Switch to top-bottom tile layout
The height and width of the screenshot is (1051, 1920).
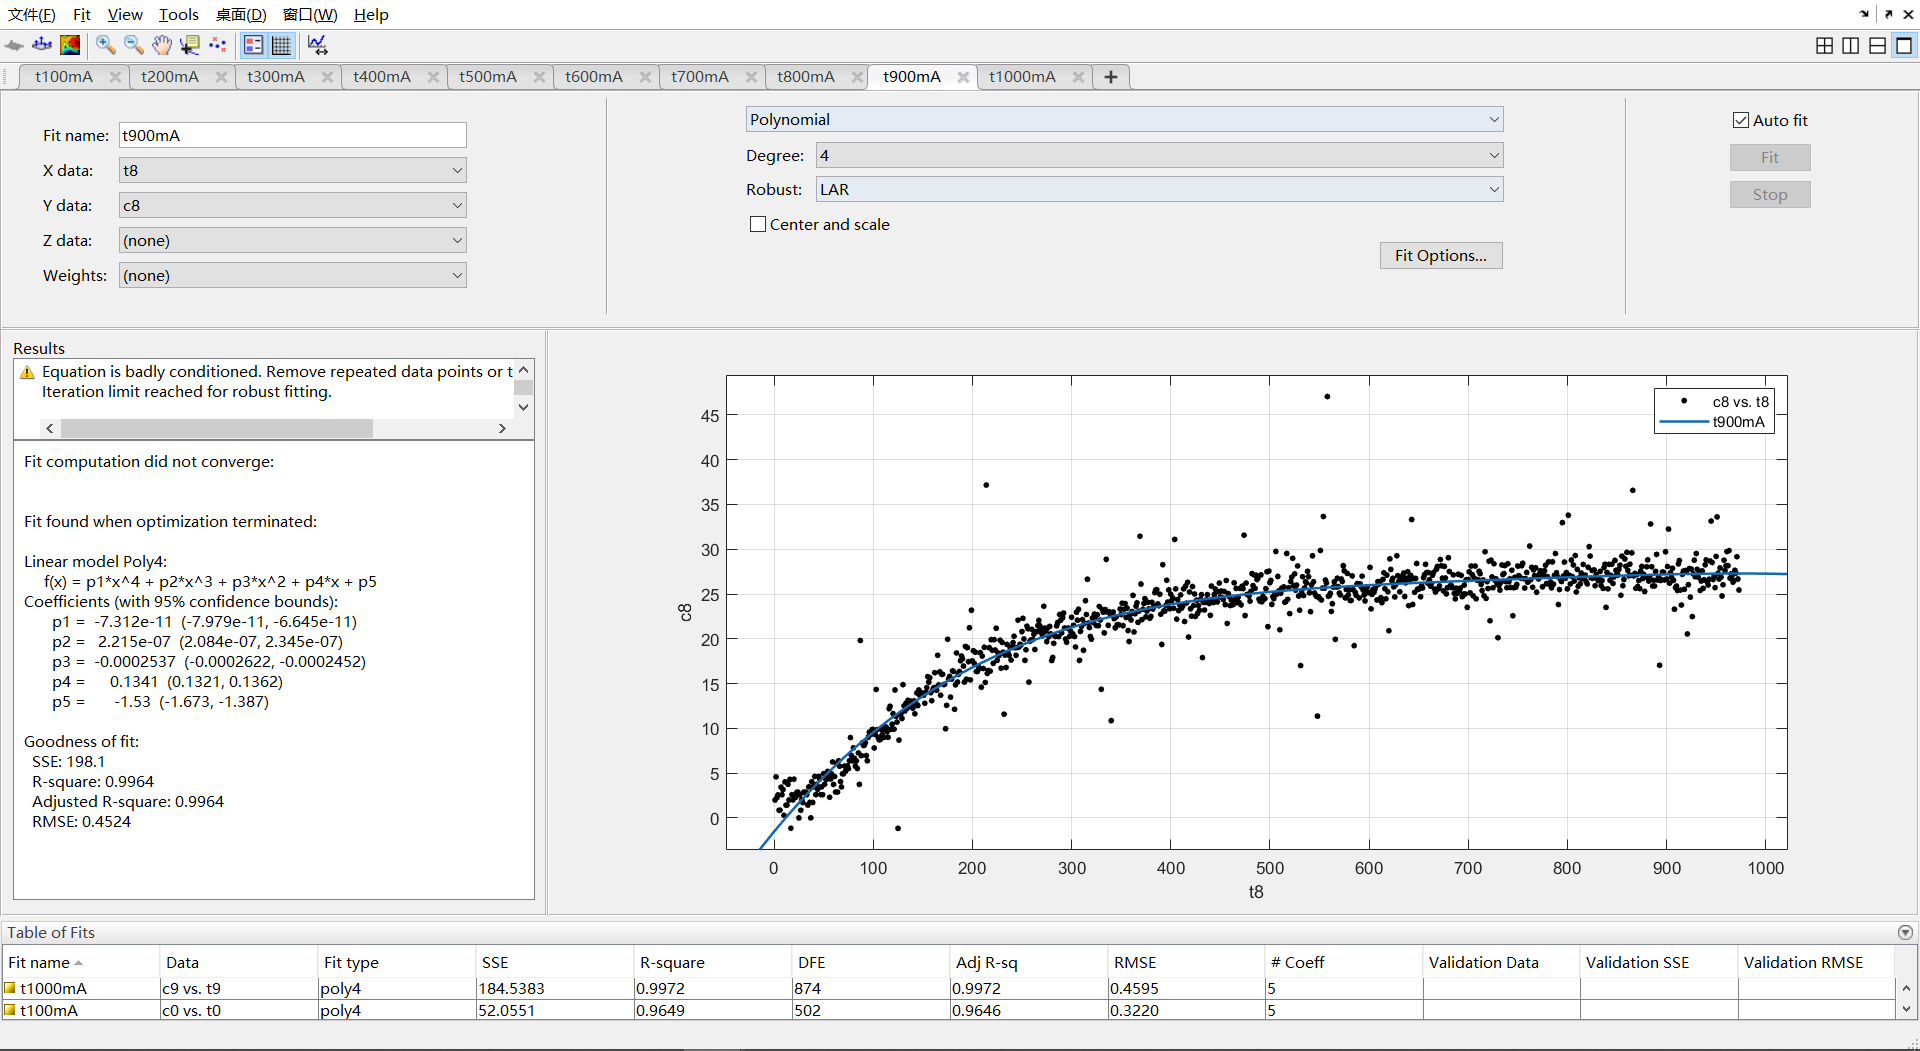pos(1878,45)
